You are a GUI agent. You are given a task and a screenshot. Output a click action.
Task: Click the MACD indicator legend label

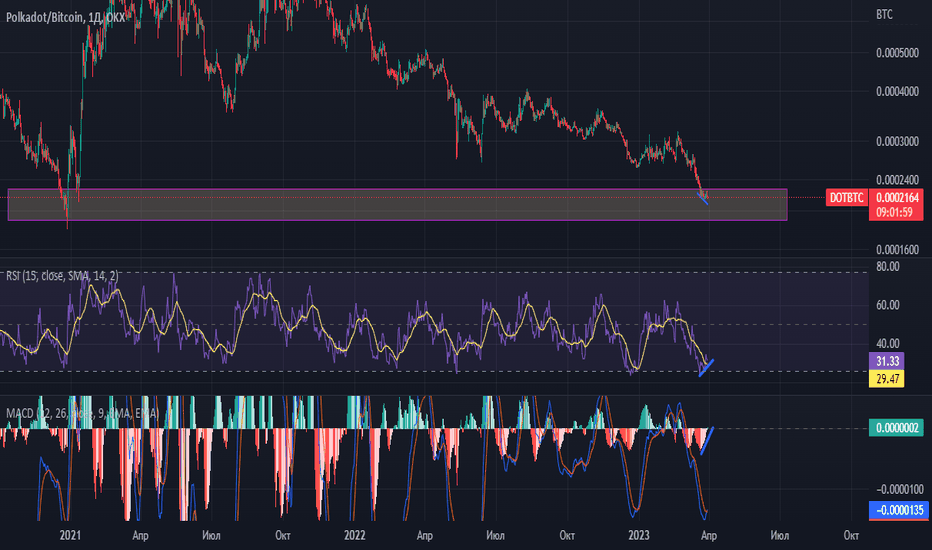[x=83, y=413]
